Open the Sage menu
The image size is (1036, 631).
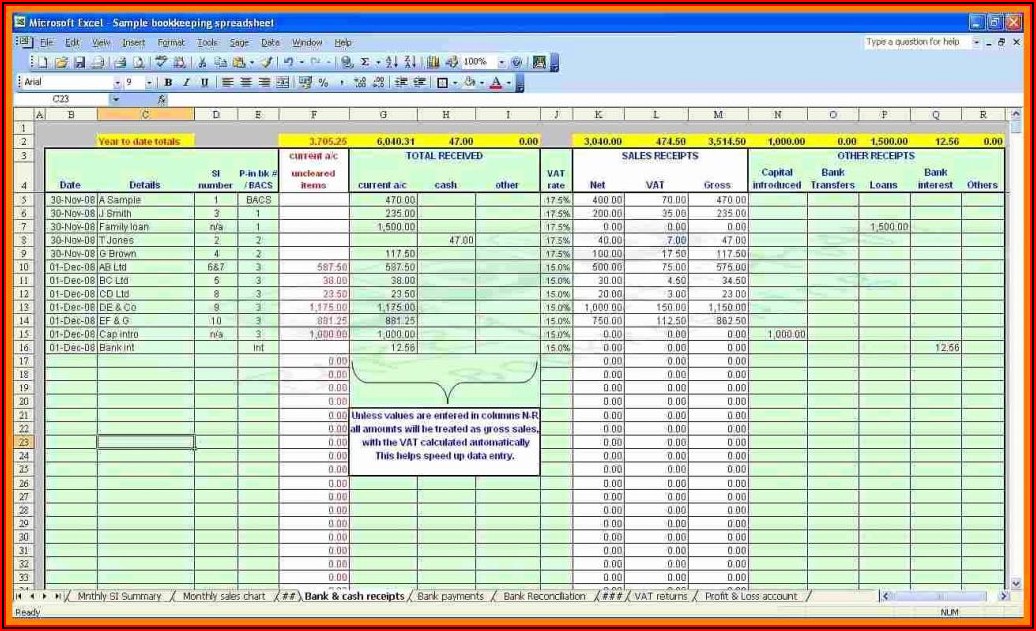(x=239, y=43)
